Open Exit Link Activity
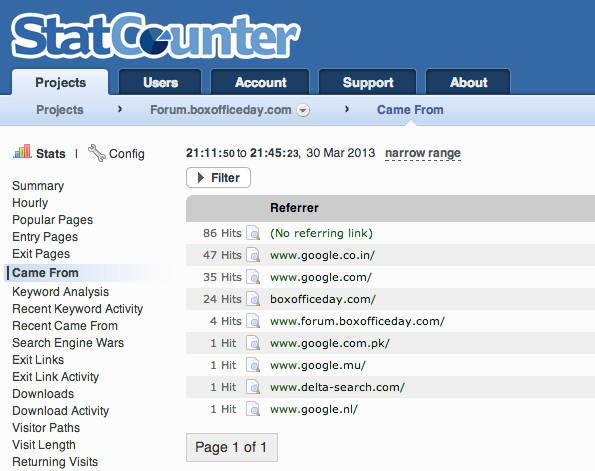 (x=55, y=376)
